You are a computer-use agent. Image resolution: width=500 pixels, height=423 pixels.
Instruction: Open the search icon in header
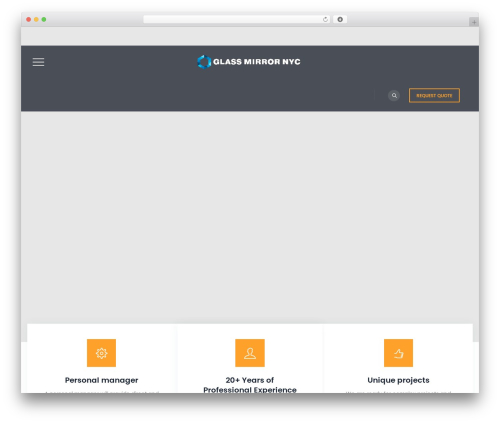coord(394,96)
